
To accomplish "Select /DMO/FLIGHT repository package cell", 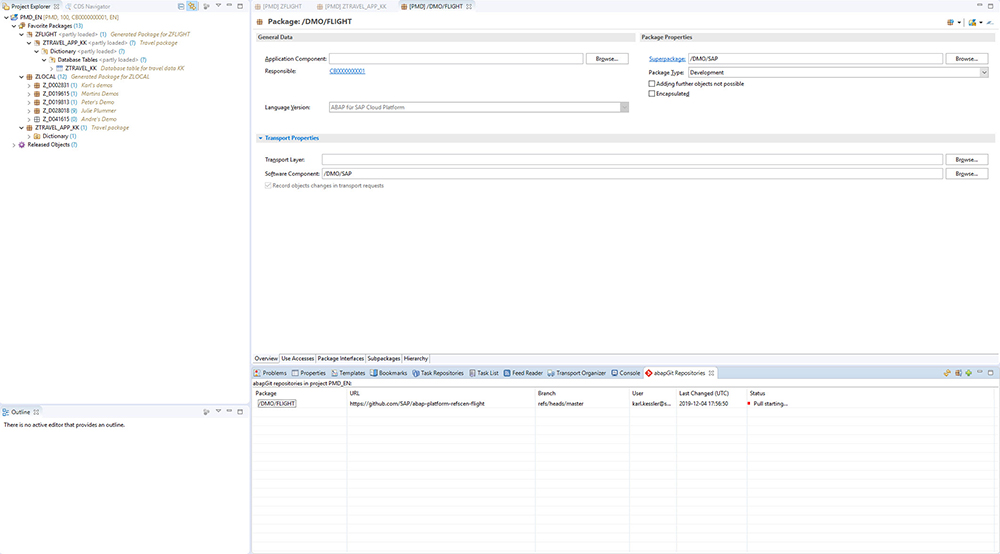I will point(277,404).
